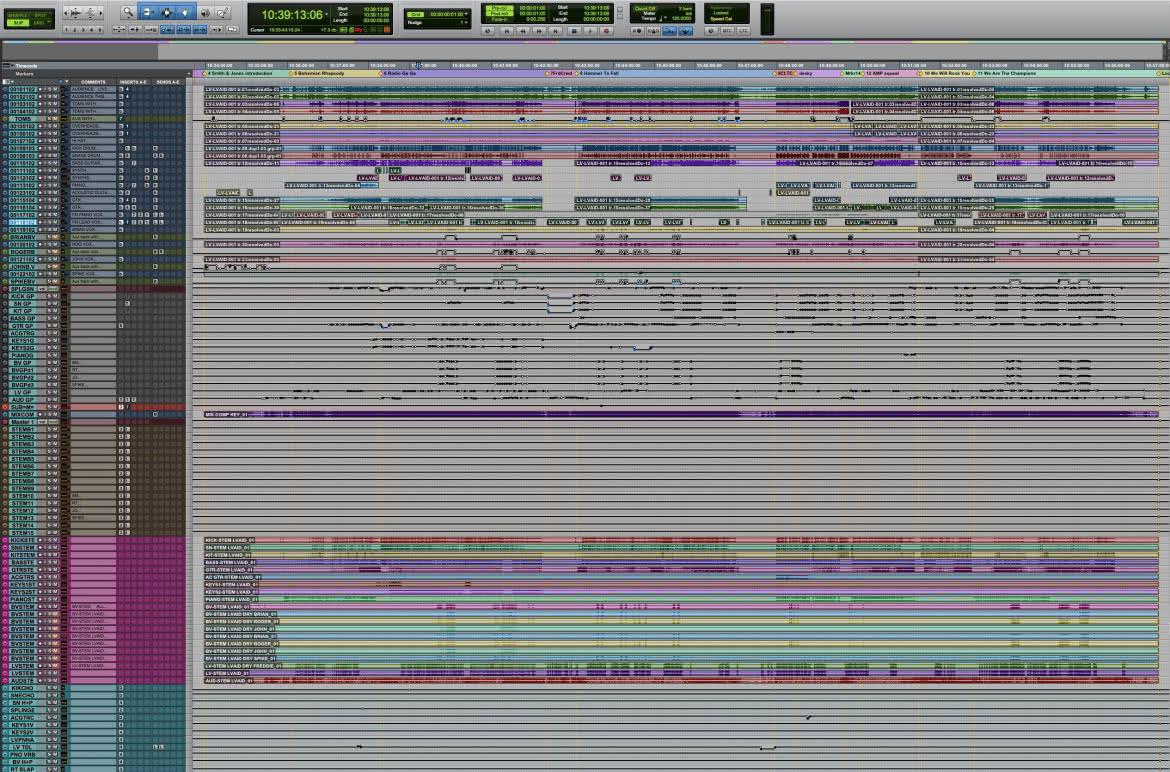Screen dimensions: 1170x772
Task: Toggle solo on the BRIANBV track
Action: [49, 237]
